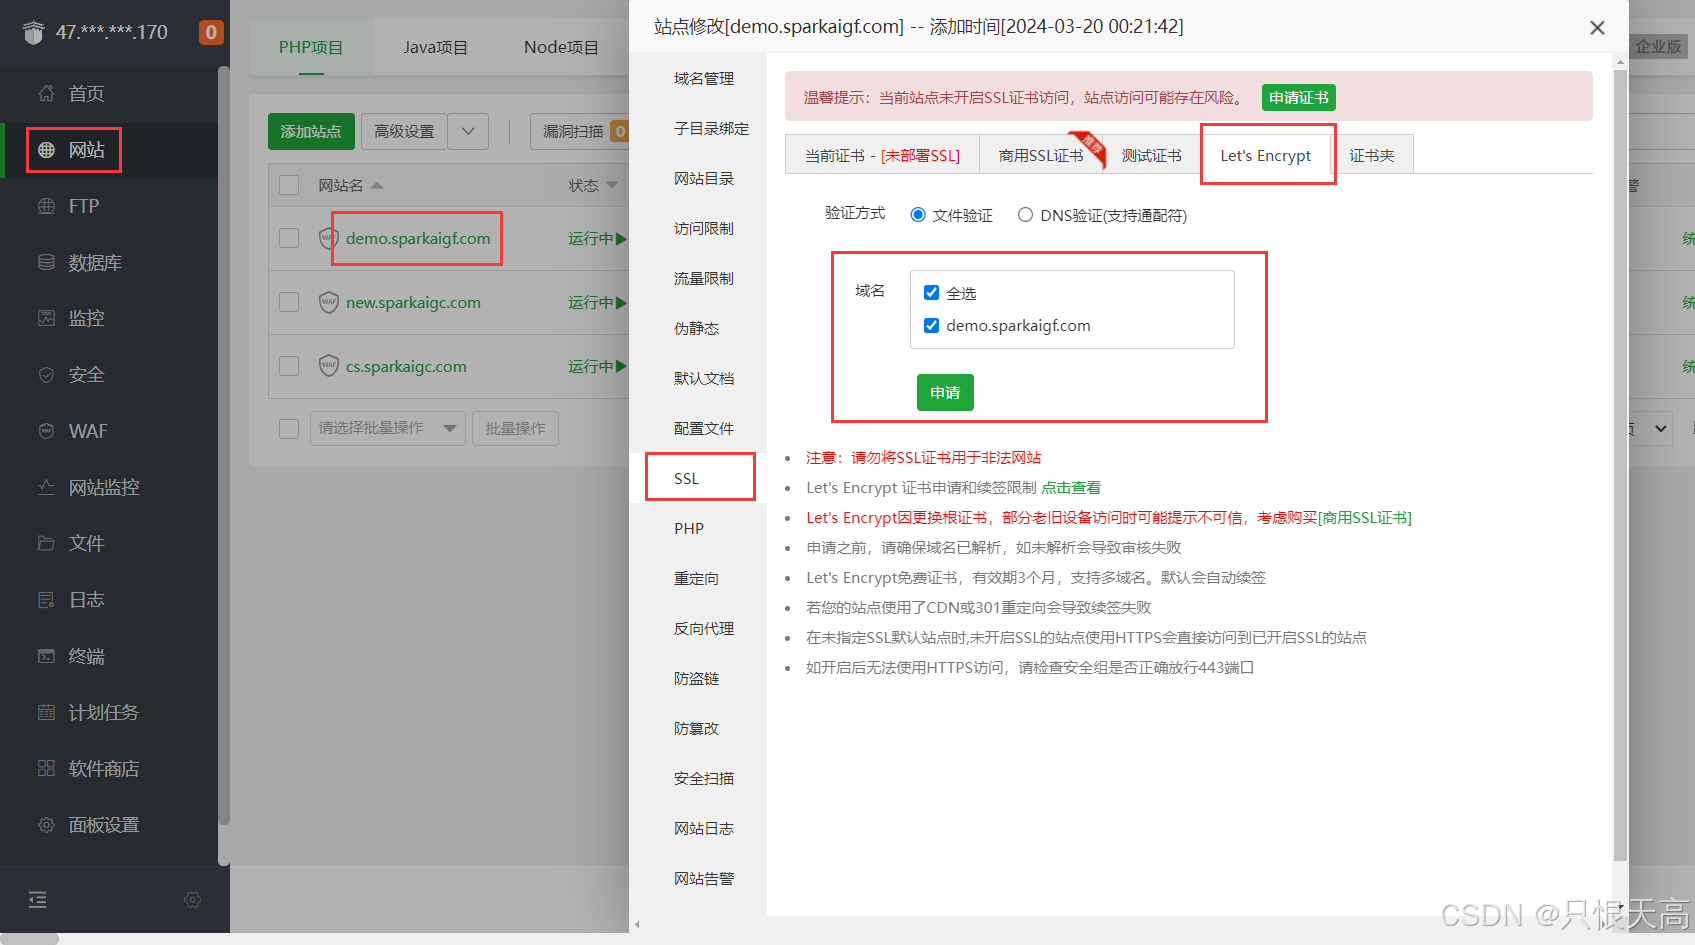Click WAF shield icon for new.sparkaigc.com

coord(328,302)
